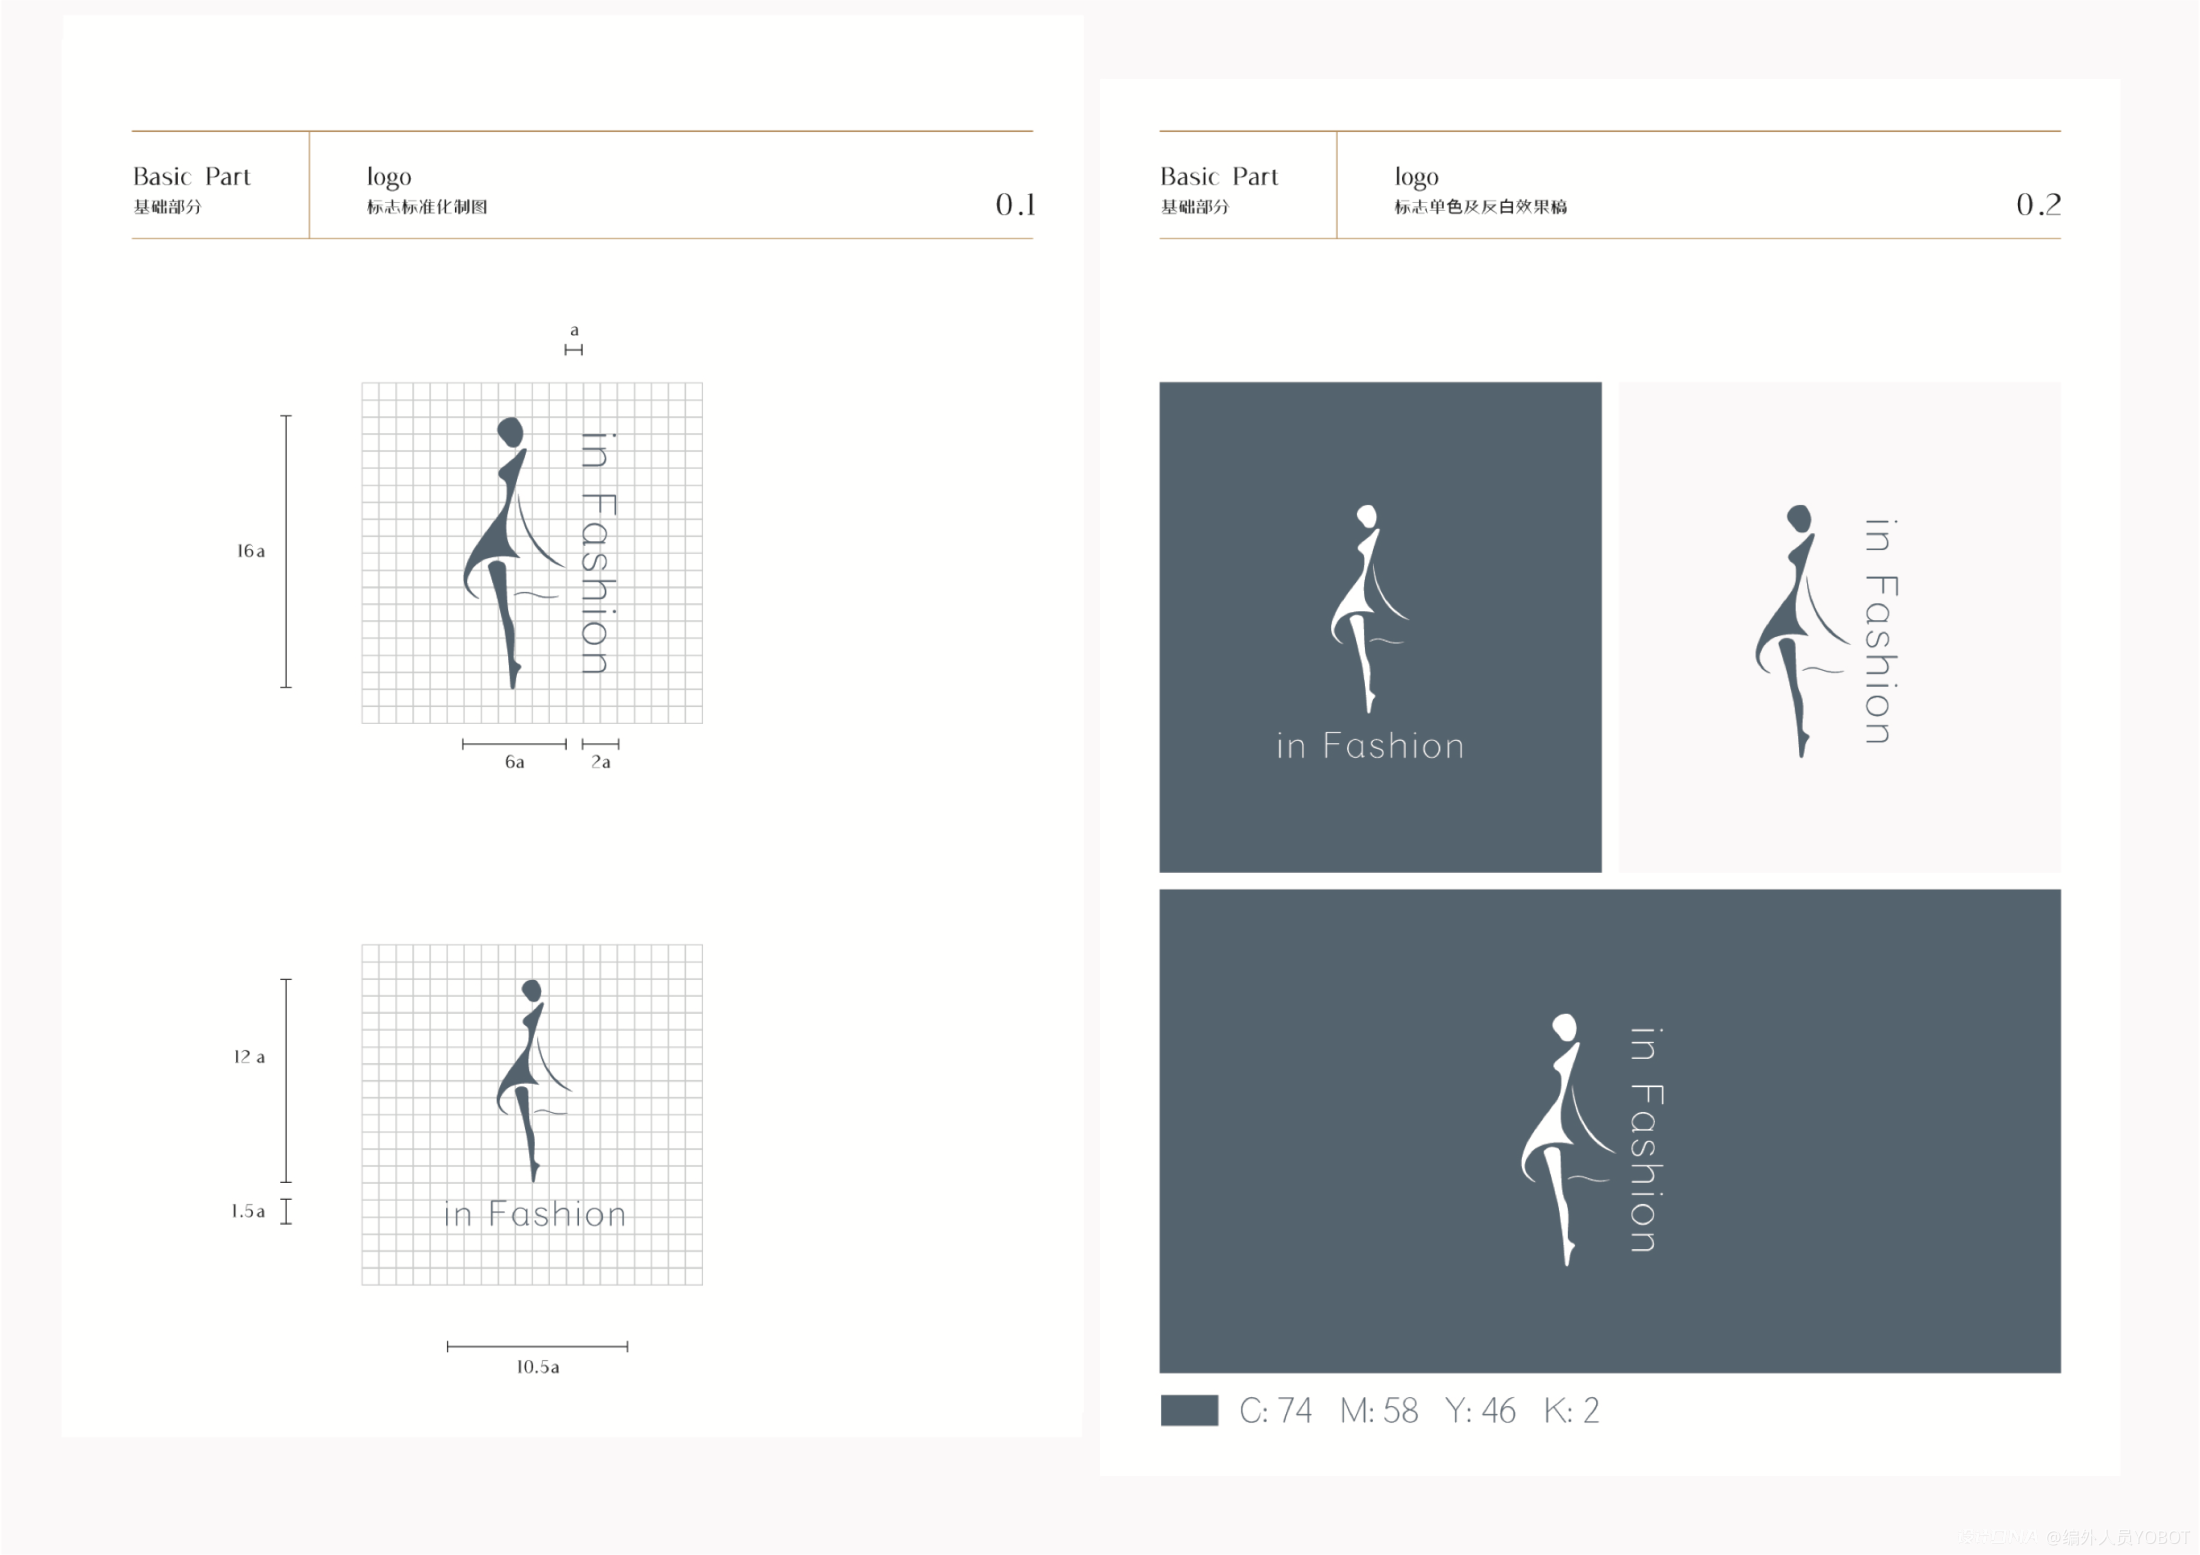Click the 'logo' title on page 0.1

(x=389, y=178)
